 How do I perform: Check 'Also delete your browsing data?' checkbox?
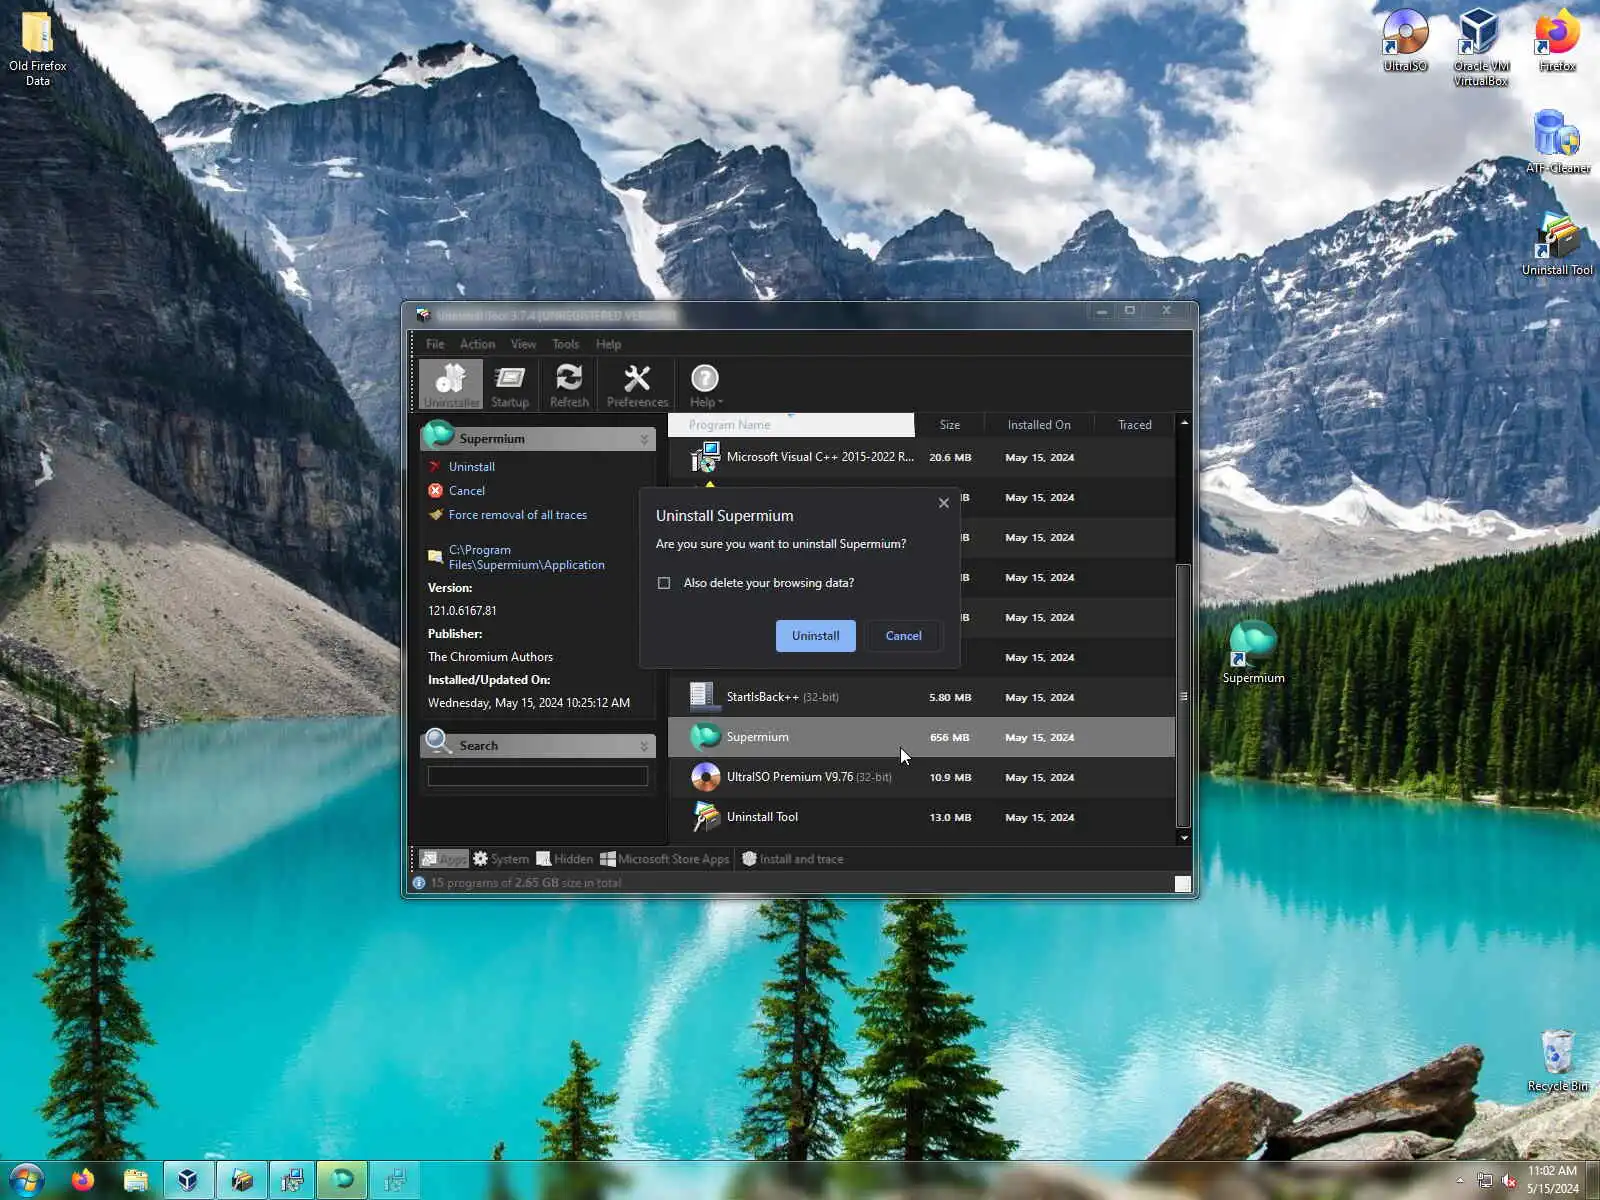point(664,583)
